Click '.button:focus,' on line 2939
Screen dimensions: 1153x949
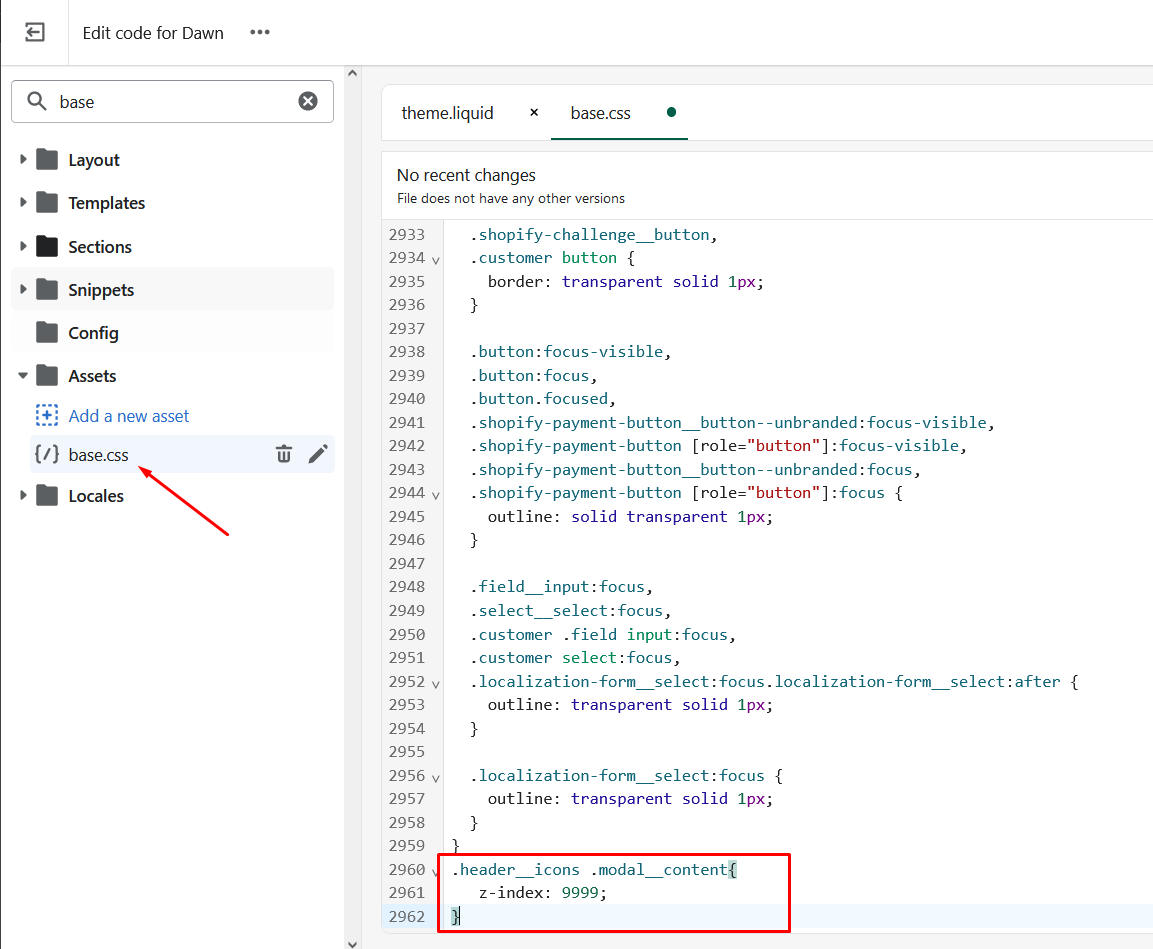pyautogui.click(x=534, y=376)
